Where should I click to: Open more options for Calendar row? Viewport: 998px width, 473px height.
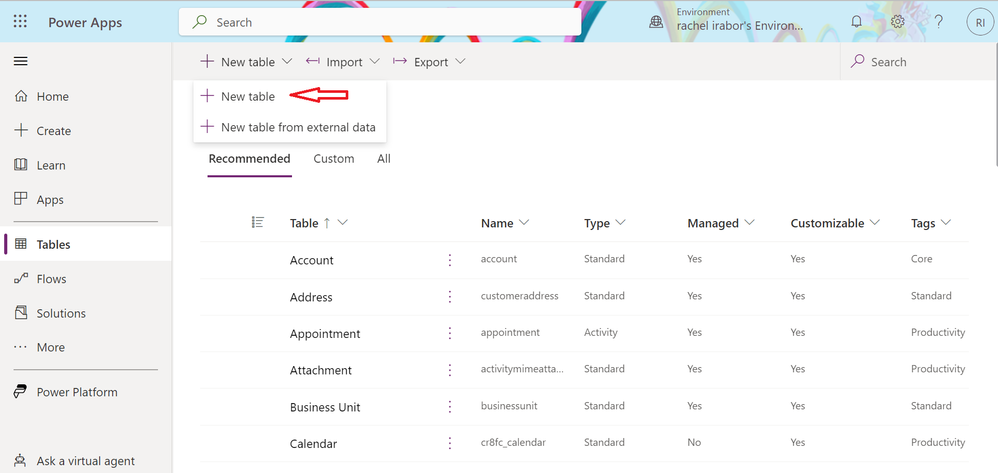click(450, 443)
